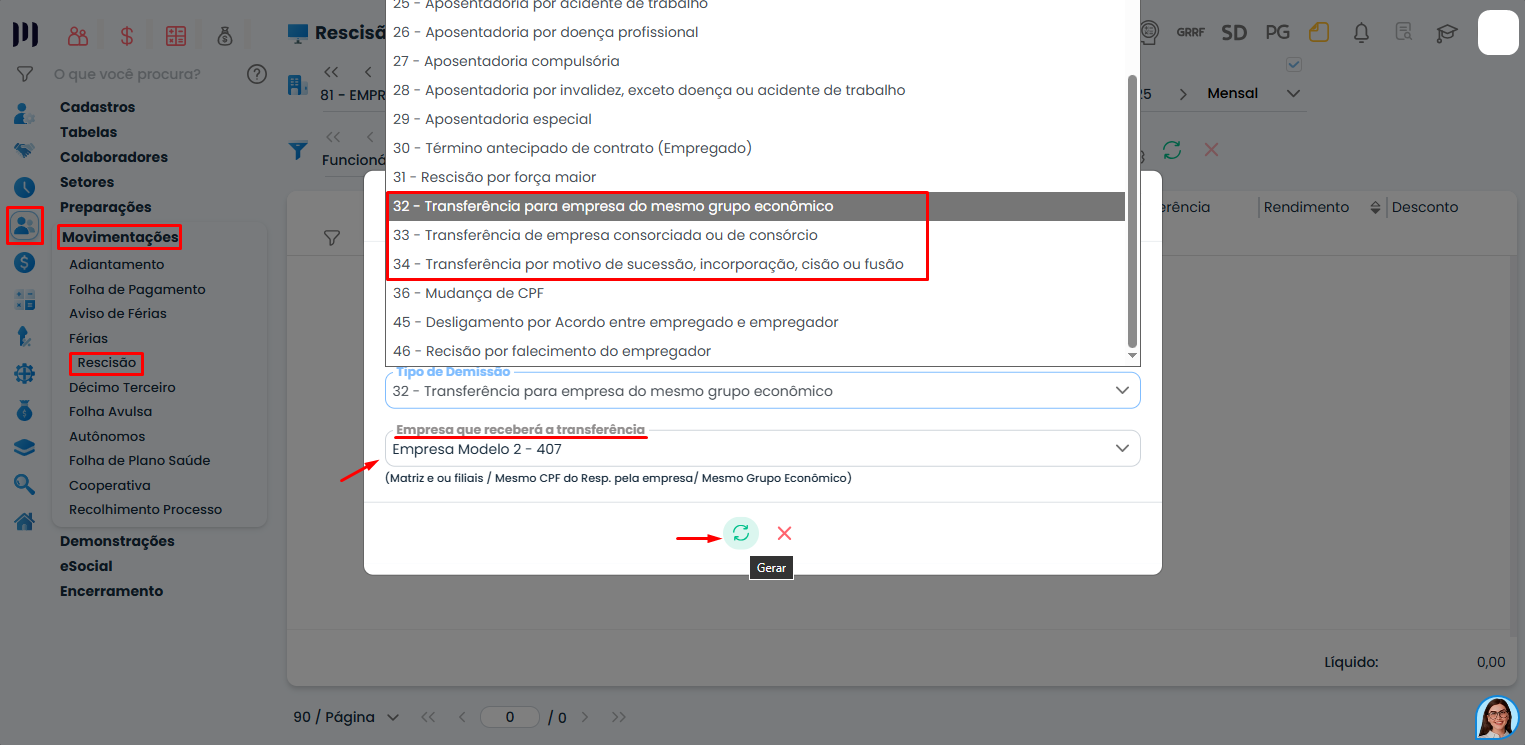The height and width of the screenshot is (745, 1525).
Task: Open the layers stack sidebar icon
Action: tap(24, 448)
